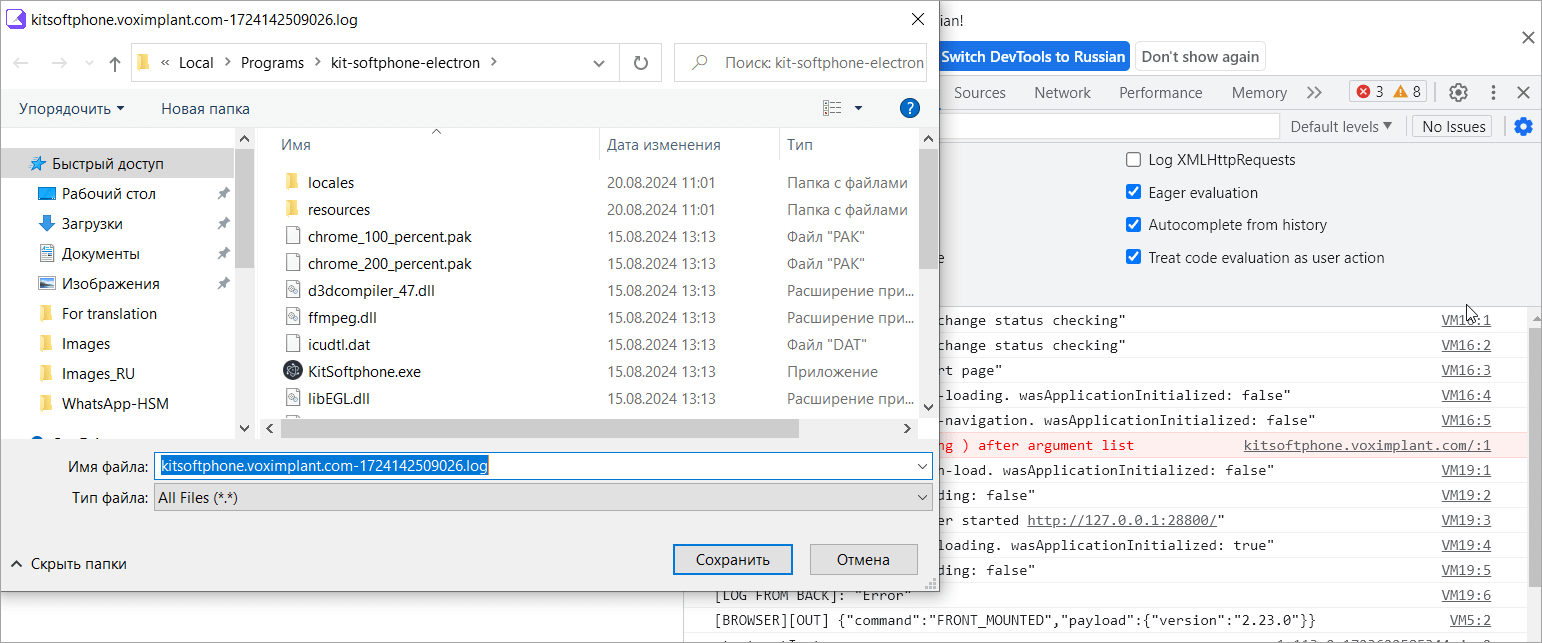
Task: Click Отмена to cancel saving
Action: point(863,560)
